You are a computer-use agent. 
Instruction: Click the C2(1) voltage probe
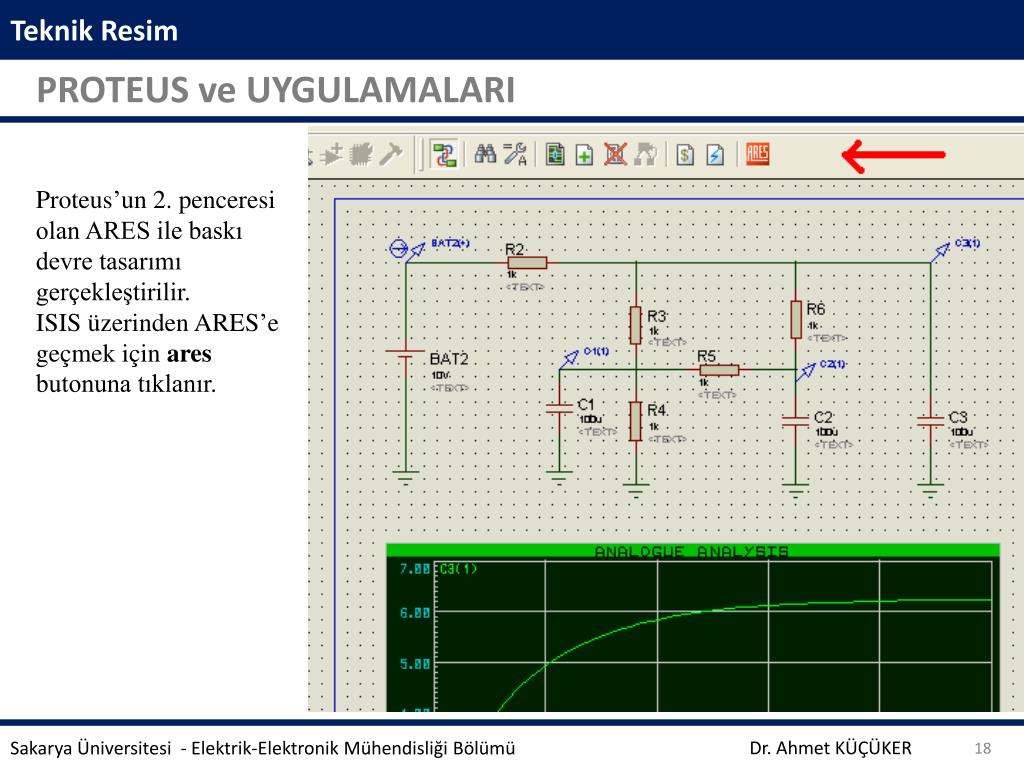click(x=806, y=372)
